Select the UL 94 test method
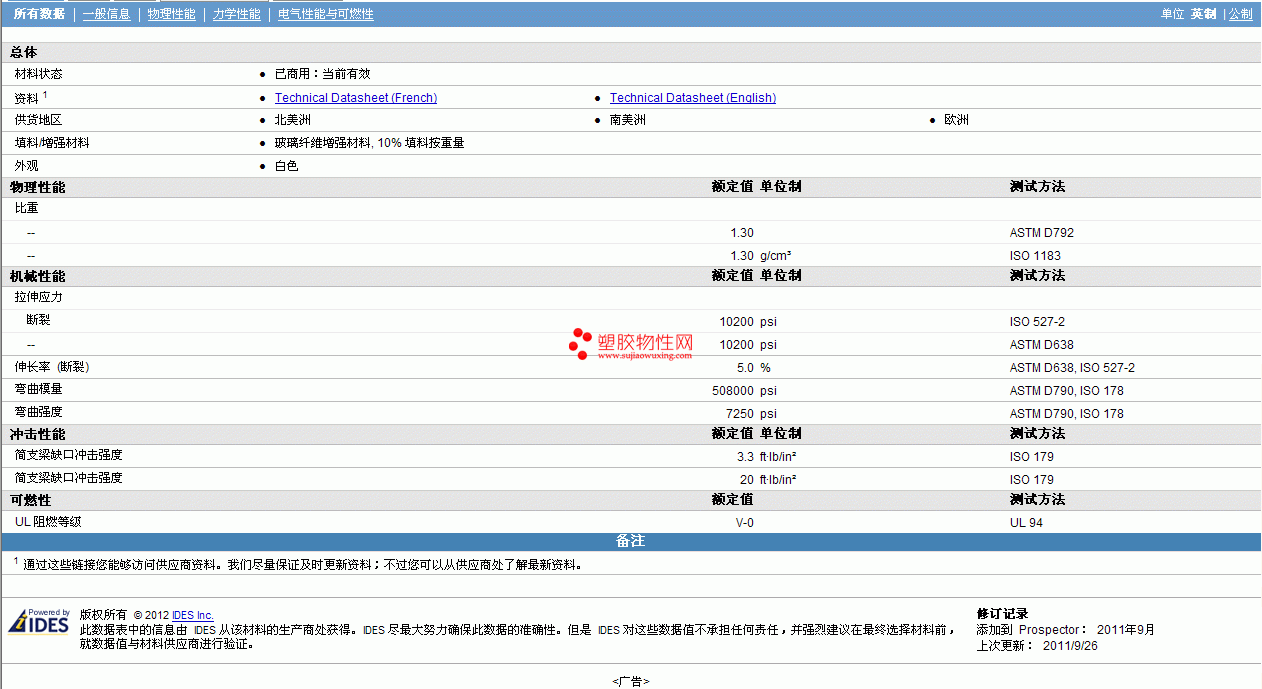The width and height of the screenshot is (1262, 689). click(x=1027, y=523)
